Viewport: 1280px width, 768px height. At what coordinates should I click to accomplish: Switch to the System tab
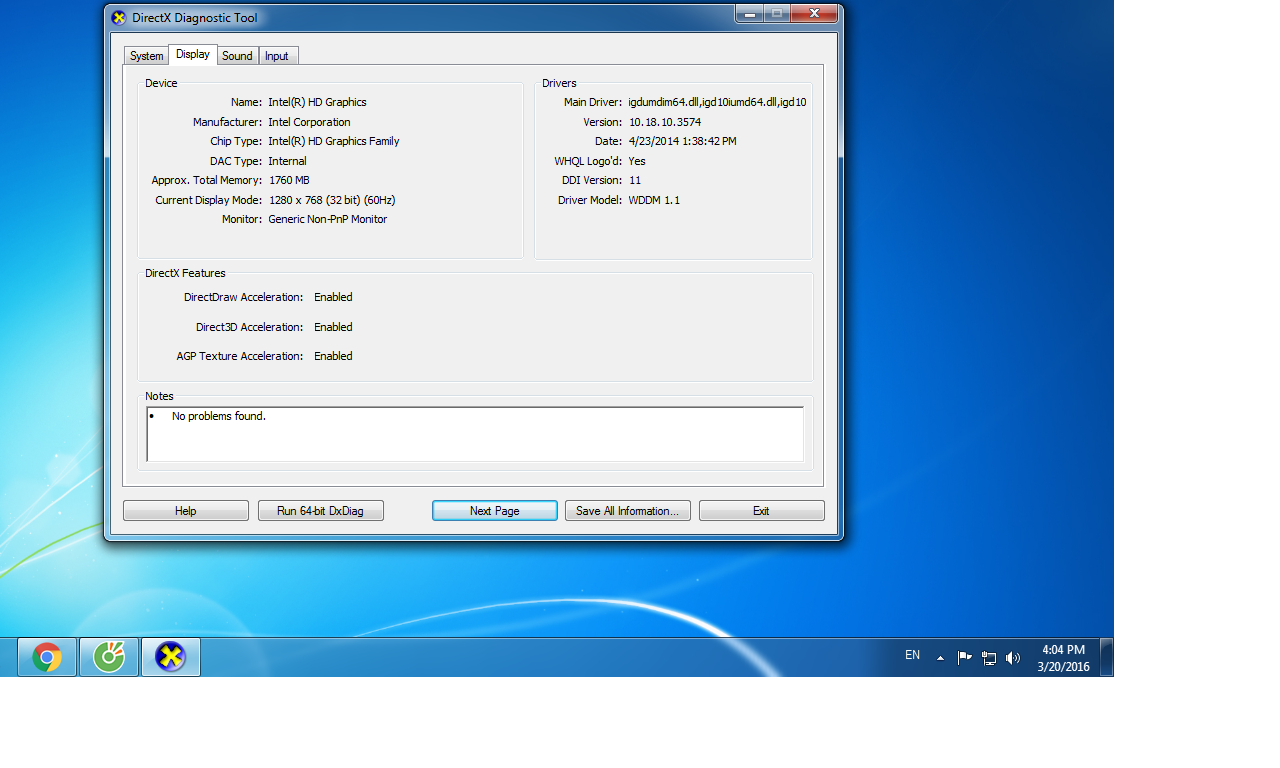coord(146,56)
